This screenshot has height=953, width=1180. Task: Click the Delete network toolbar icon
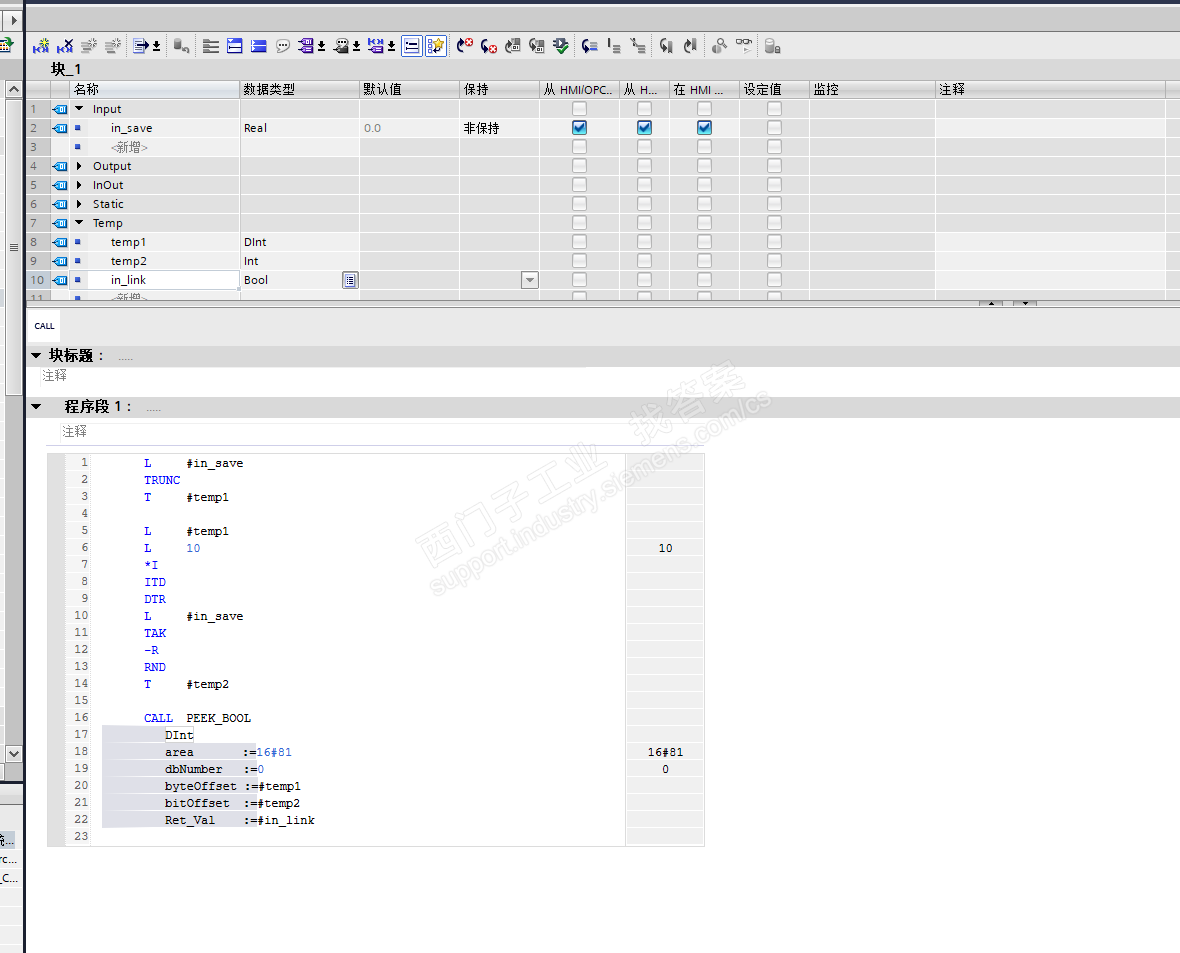[x=65, y=47]
